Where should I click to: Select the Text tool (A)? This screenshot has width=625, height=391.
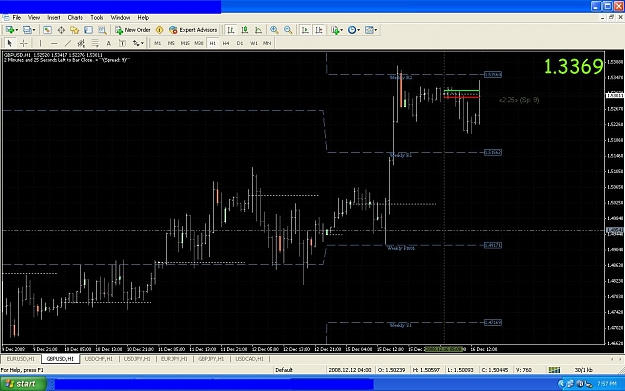pos(108,43)
